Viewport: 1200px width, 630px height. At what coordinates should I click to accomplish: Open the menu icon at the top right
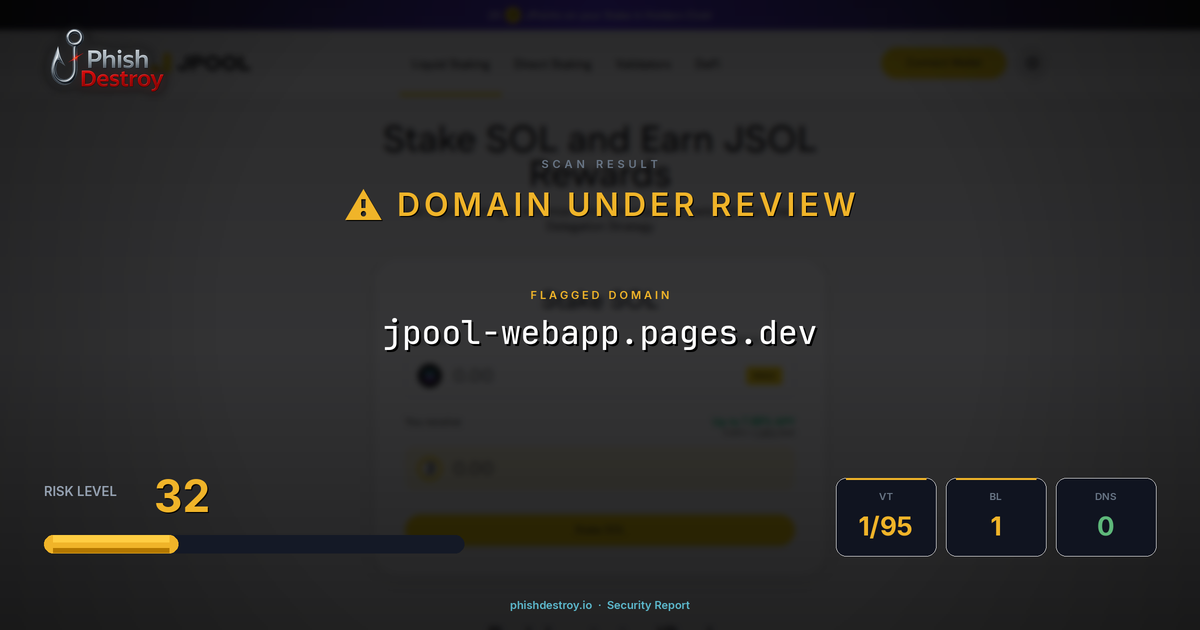1032,62
